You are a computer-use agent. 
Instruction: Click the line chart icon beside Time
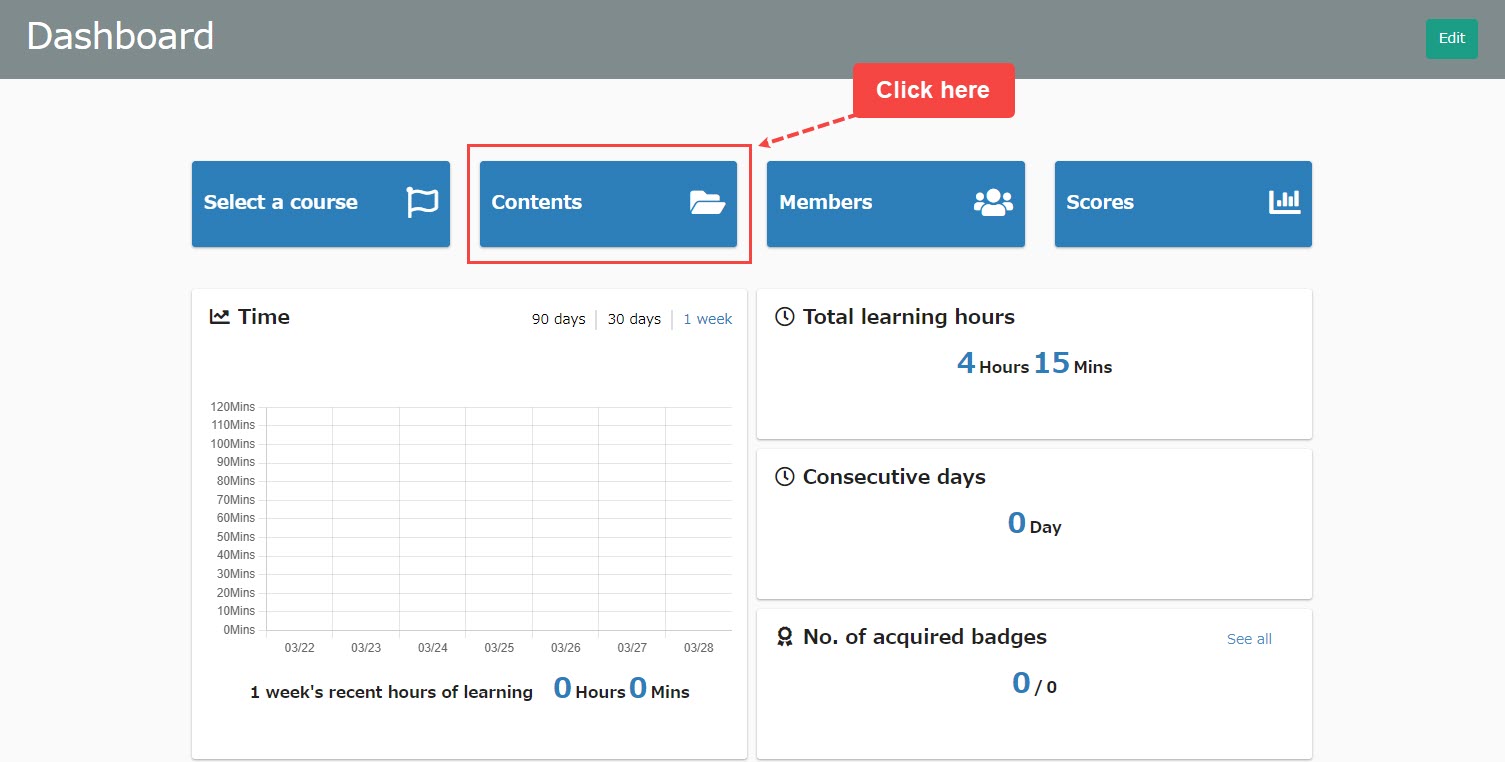pyautogui.click(x=219, y=317)
